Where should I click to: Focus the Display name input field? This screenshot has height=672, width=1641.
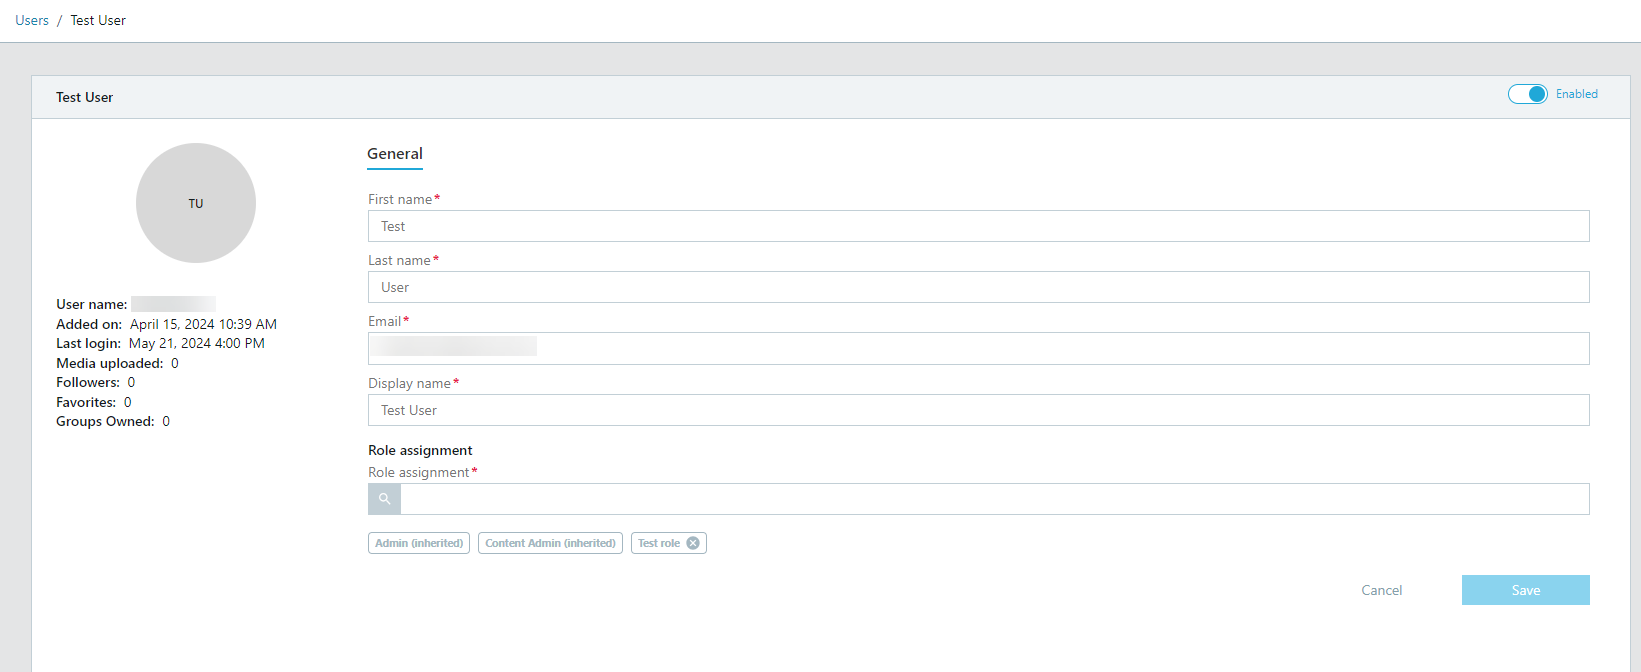978,410
